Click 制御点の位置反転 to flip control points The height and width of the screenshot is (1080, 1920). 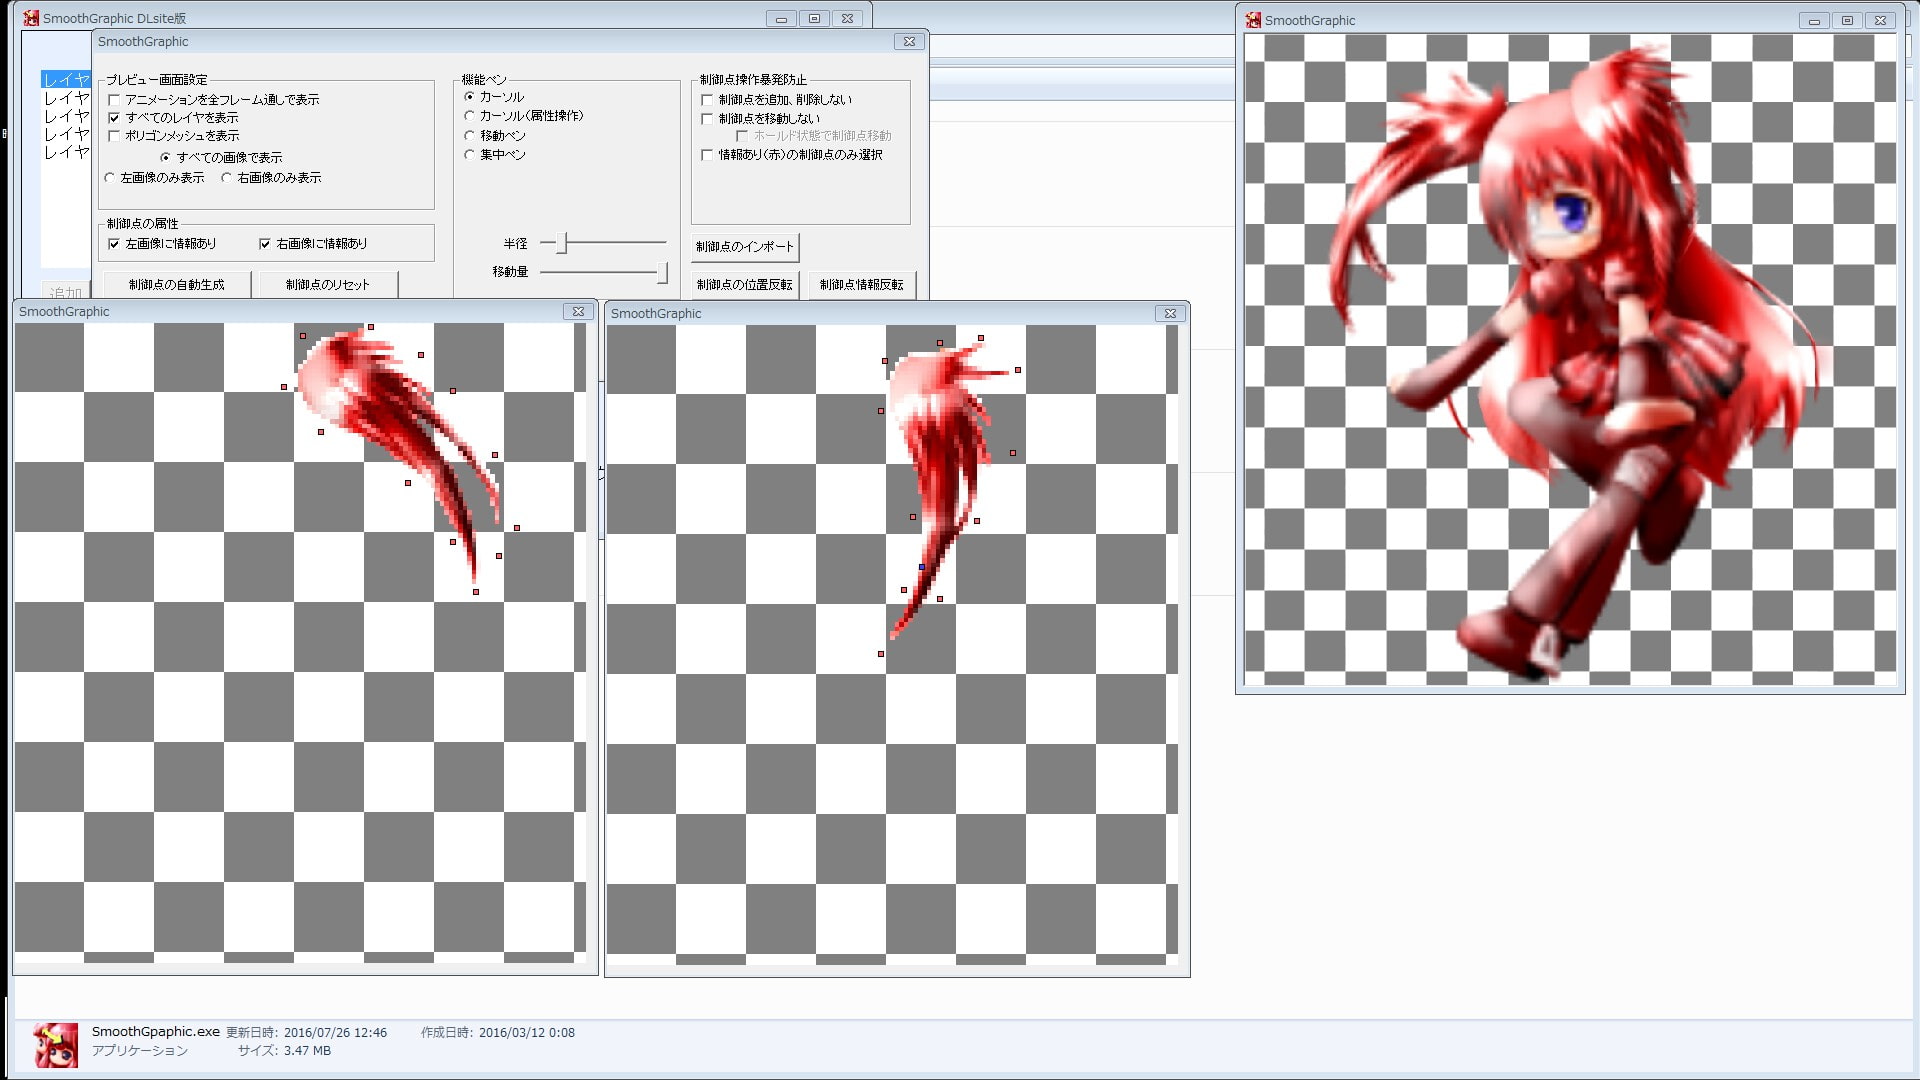click(x=743, y=284)
